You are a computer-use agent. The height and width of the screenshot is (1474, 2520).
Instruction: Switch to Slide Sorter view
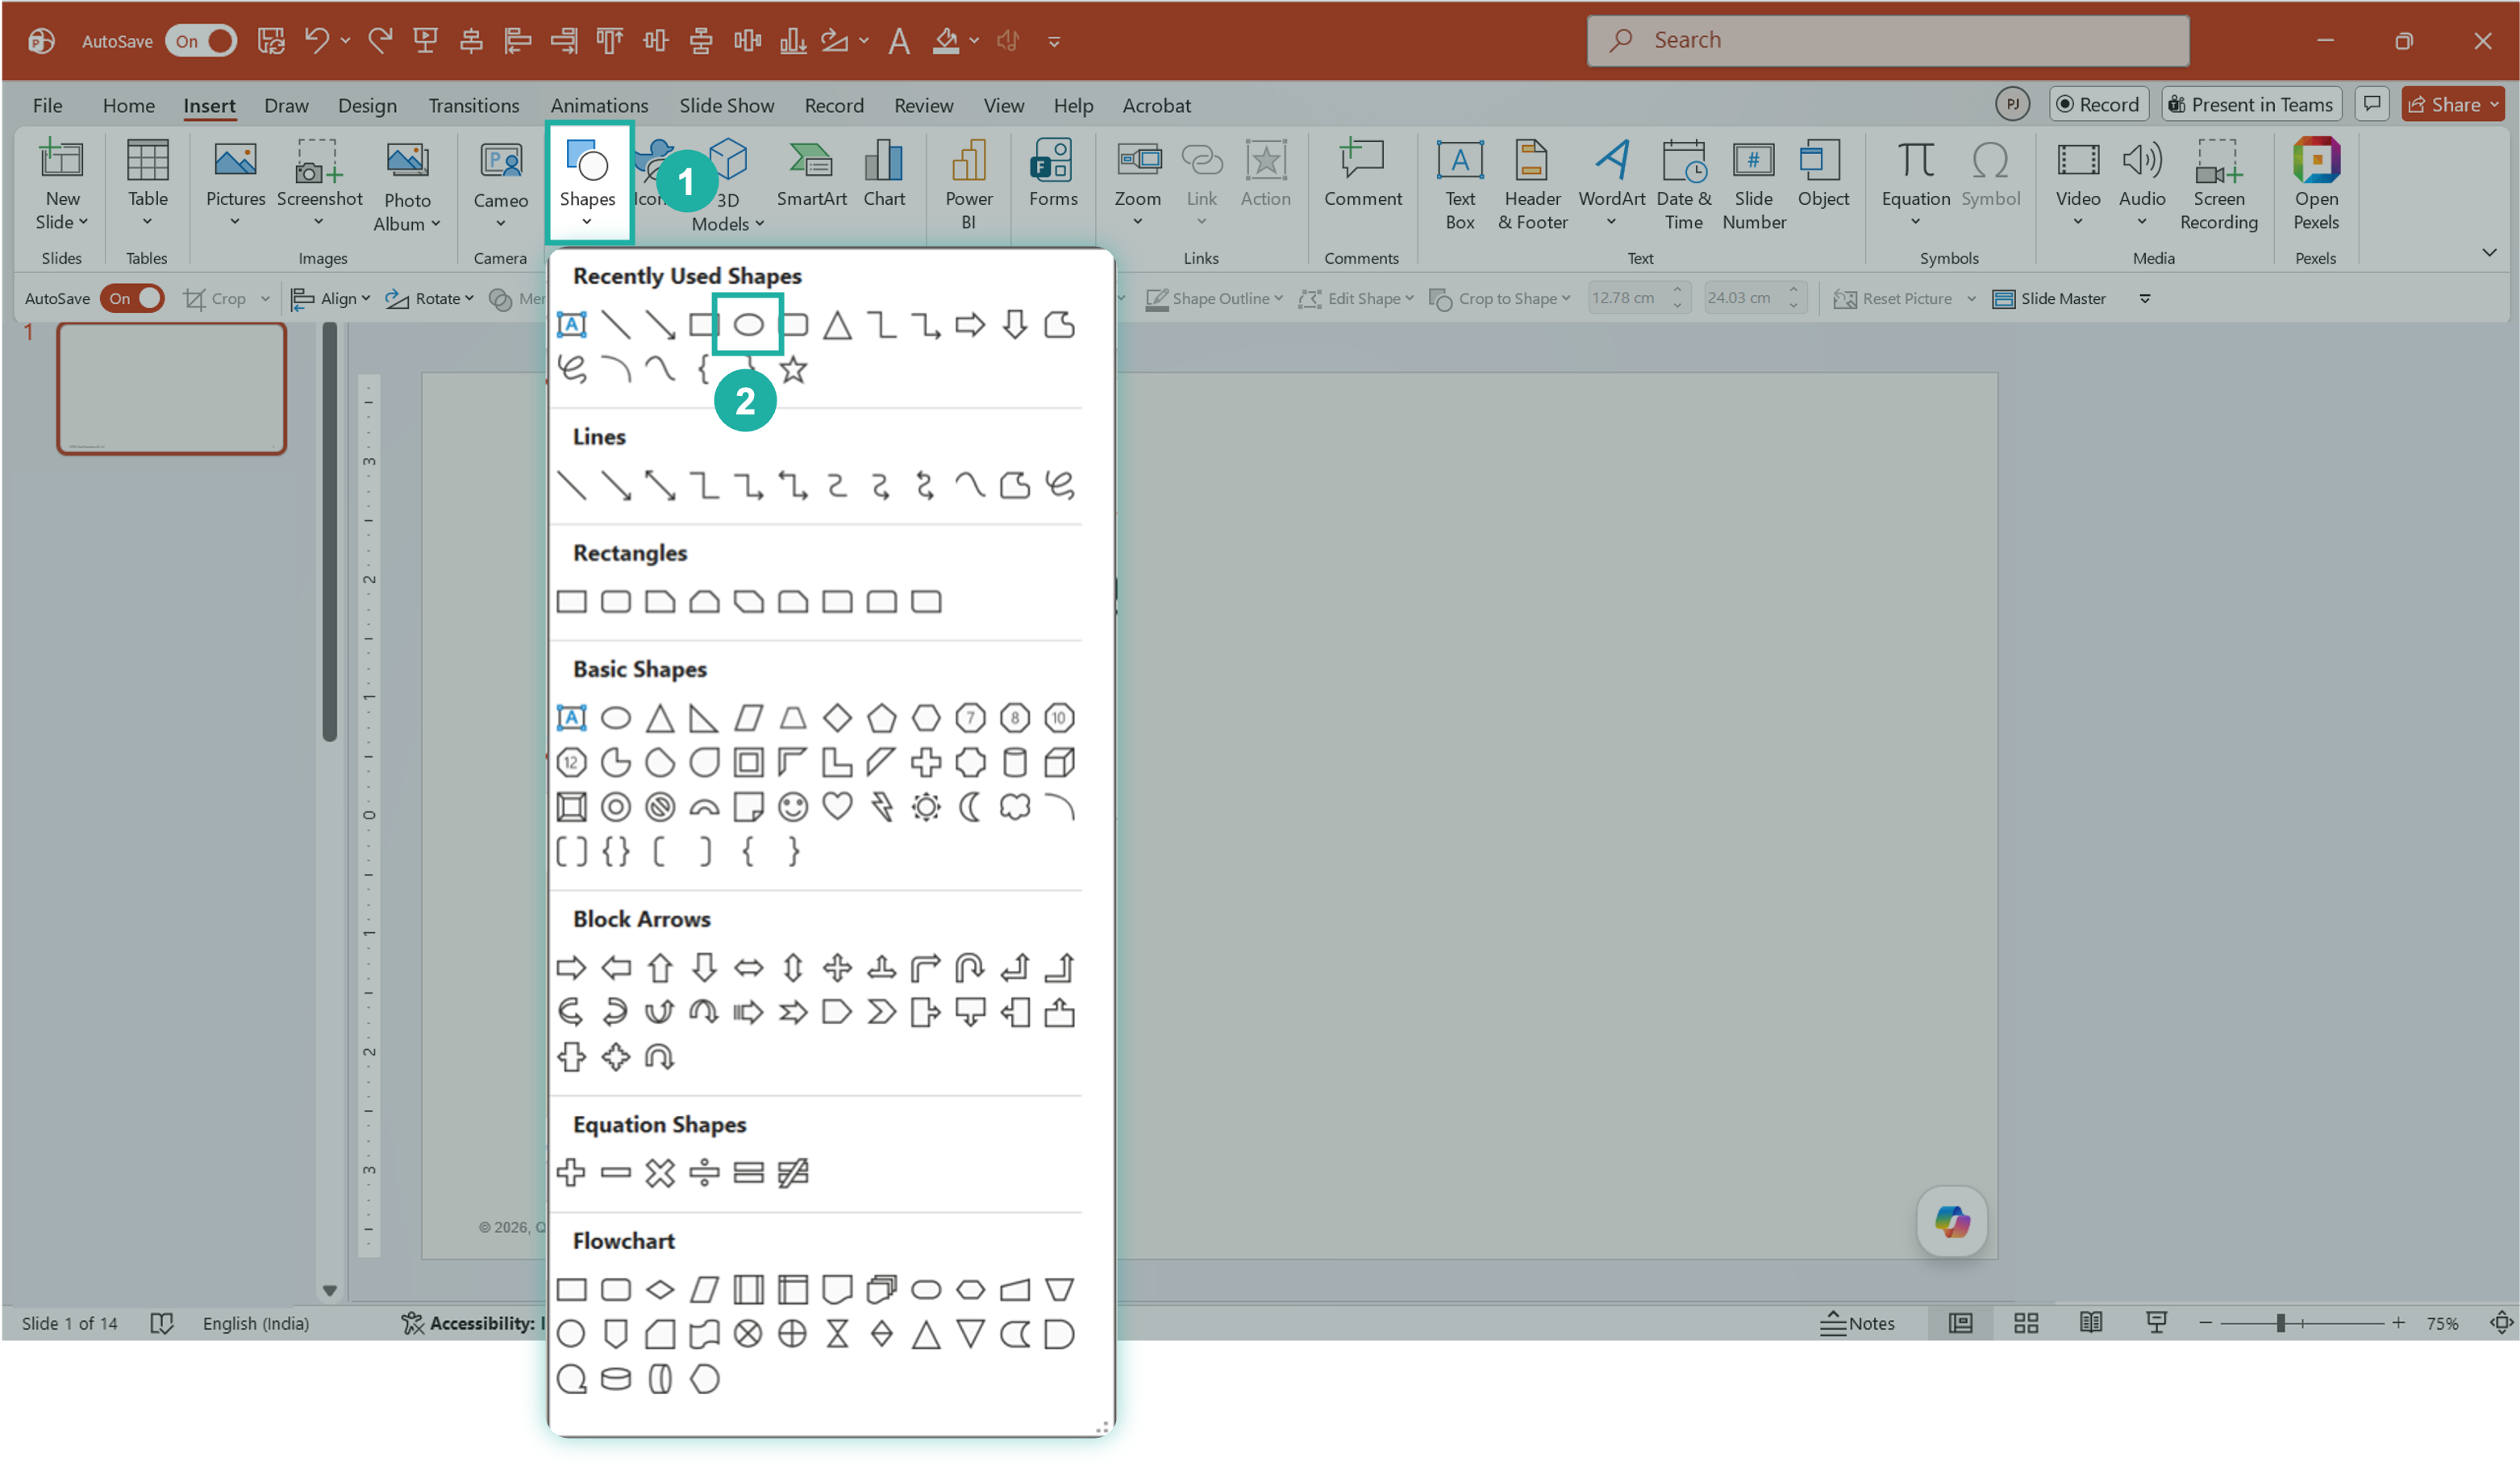[x=2026, y=1323]
